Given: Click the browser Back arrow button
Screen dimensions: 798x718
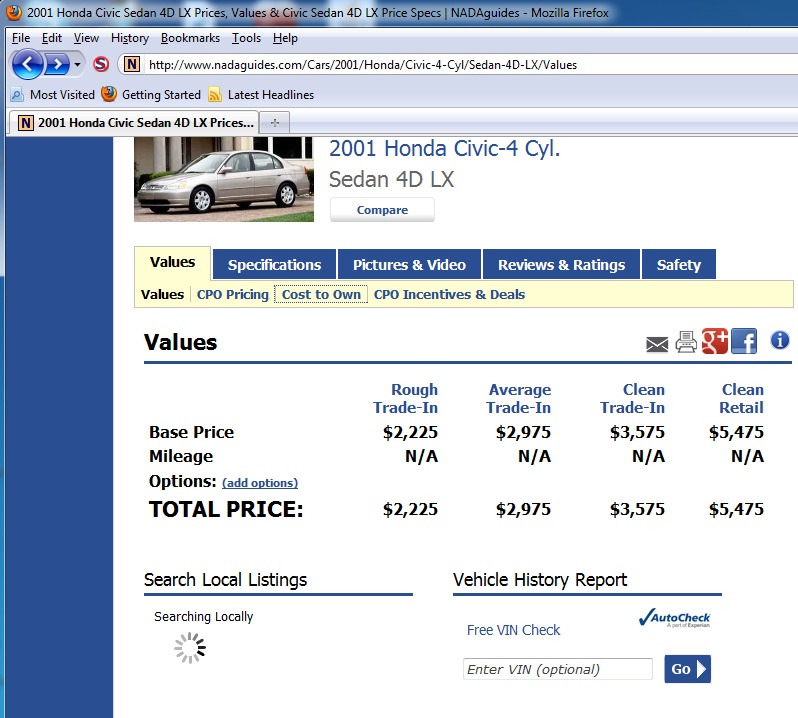Looking at the screenshot, I should [x=27, y=65].
